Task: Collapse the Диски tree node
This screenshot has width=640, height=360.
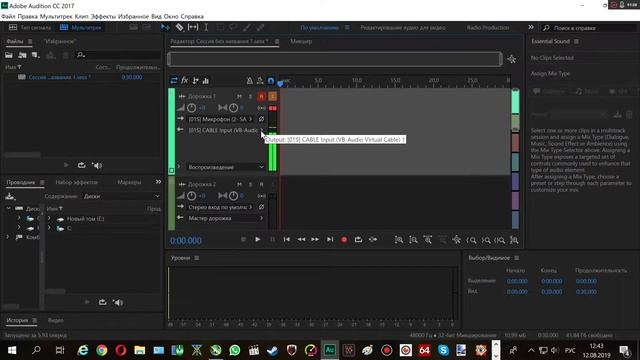Action: click(8, 208)
